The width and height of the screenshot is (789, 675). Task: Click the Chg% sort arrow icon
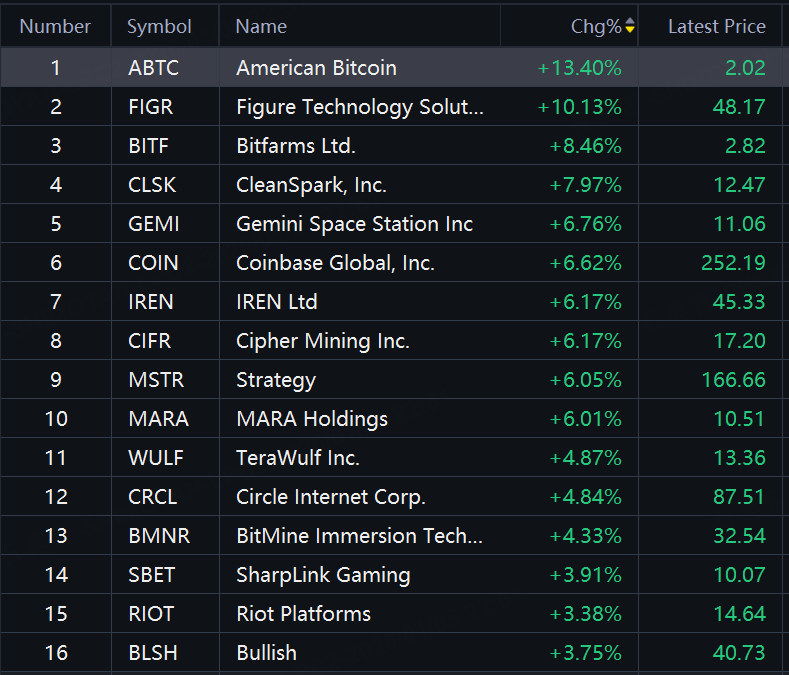(630, 27)
